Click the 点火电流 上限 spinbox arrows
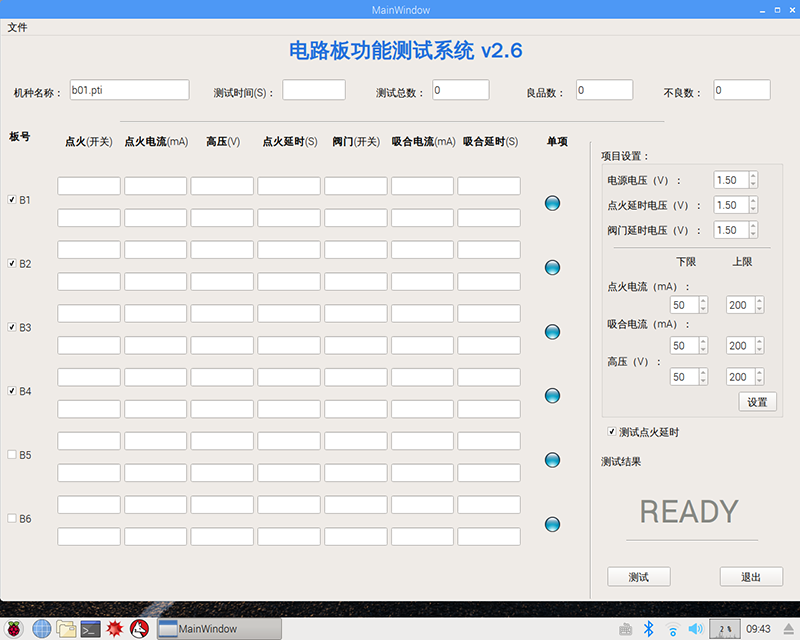Image resolution: width=800 pixels, height=640 pixels. click(759, 305)
